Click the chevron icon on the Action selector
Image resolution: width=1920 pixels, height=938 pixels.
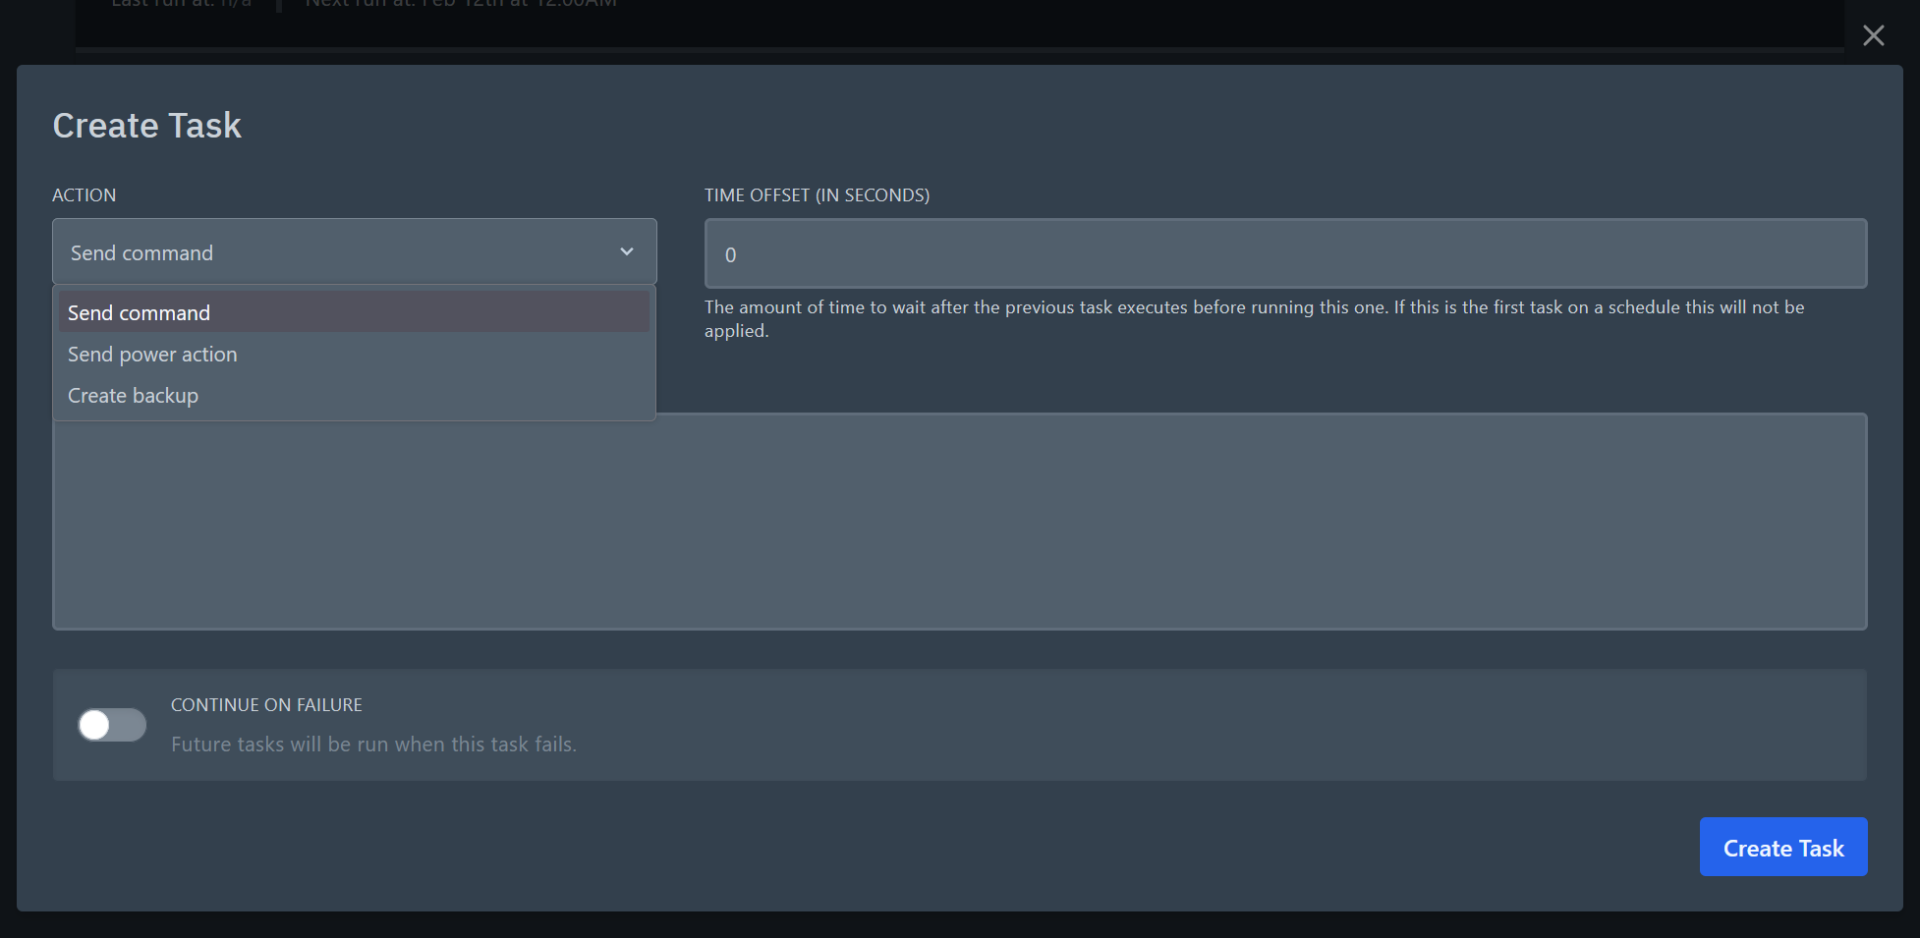coord(627,252)
